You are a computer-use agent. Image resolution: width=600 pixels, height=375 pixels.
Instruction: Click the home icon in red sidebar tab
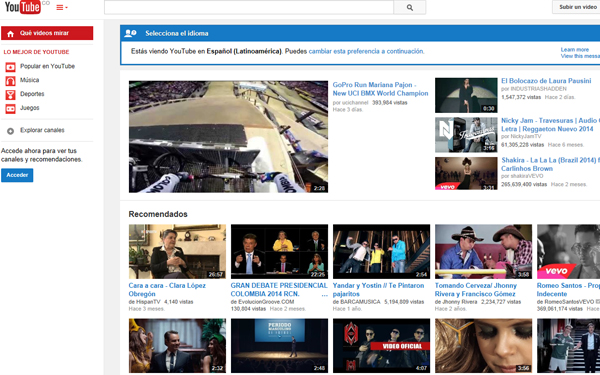[10, 34]
